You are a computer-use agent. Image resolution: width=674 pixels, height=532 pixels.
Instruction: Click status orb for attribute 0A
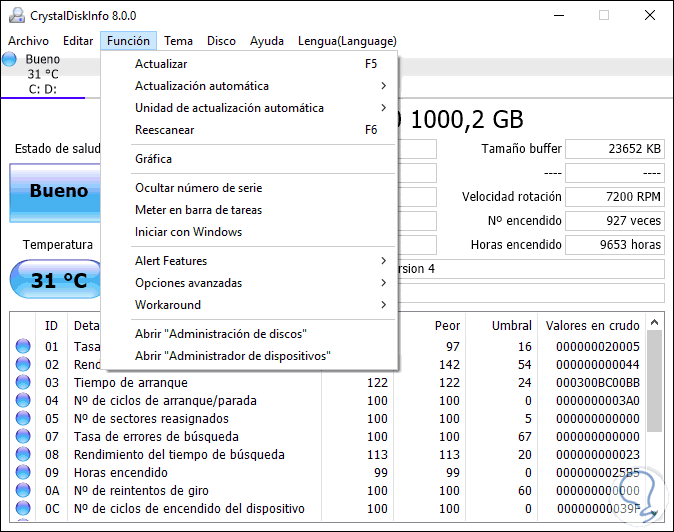pos(23,490)
